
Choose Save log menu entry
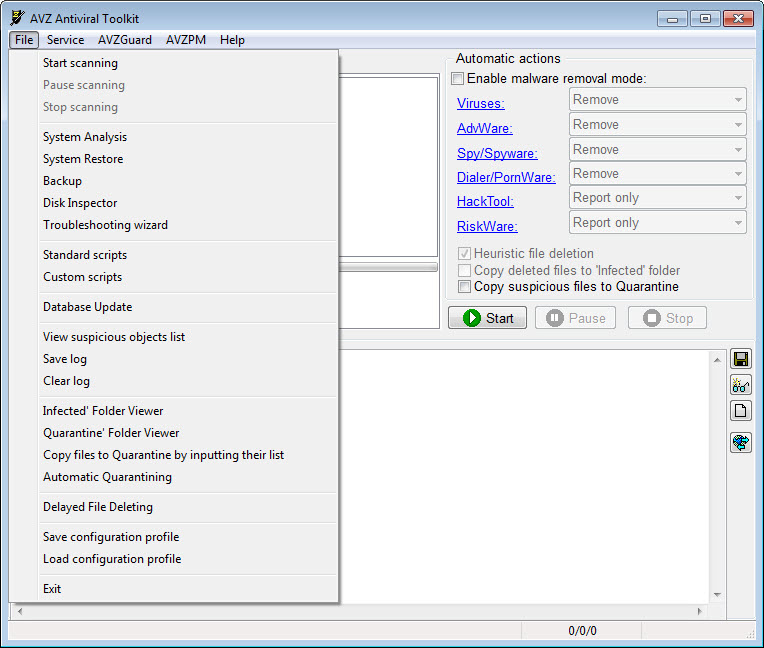pyautogui.click(x=188, y=359)
